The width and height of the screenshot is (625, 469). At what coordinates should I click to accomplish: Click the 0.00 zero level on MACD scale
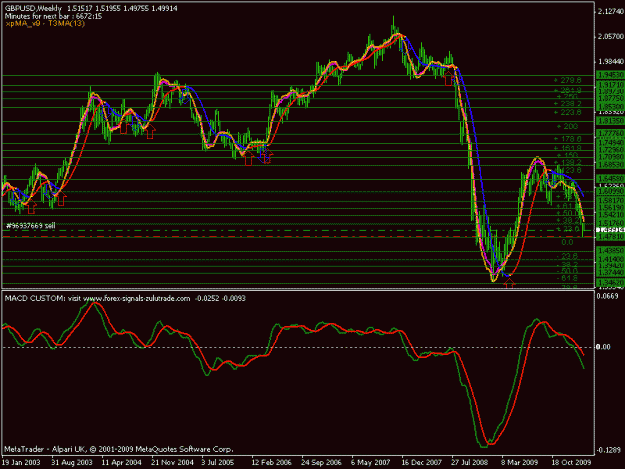(x=604, y=347)
